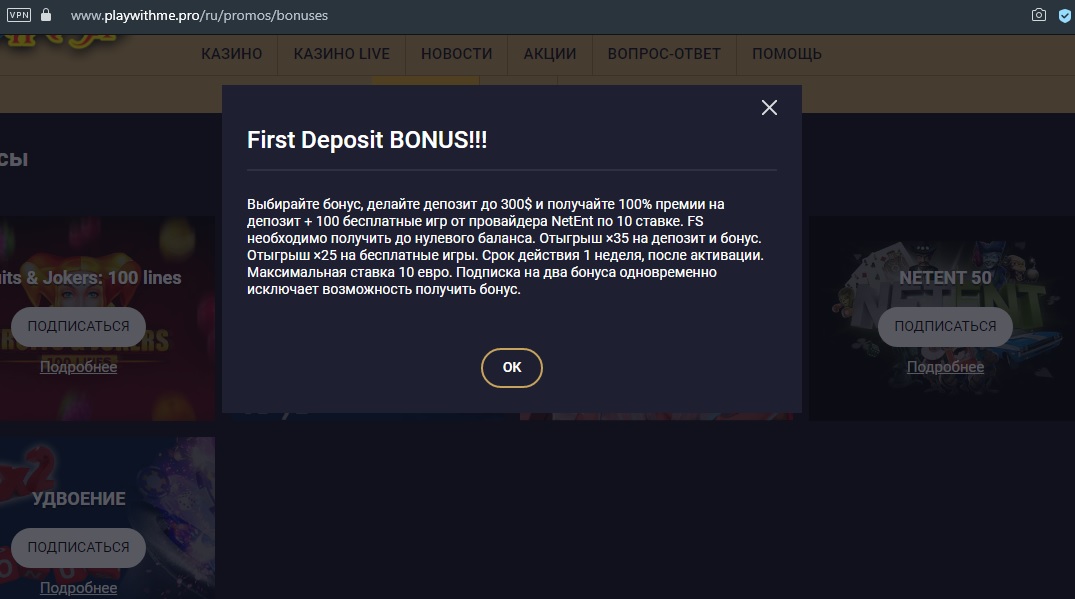Viewport: 1075px width, 599px height.
Task: Open the ВОПРОС-ОТВЕТ page
Action: click(x=664, y=54)
